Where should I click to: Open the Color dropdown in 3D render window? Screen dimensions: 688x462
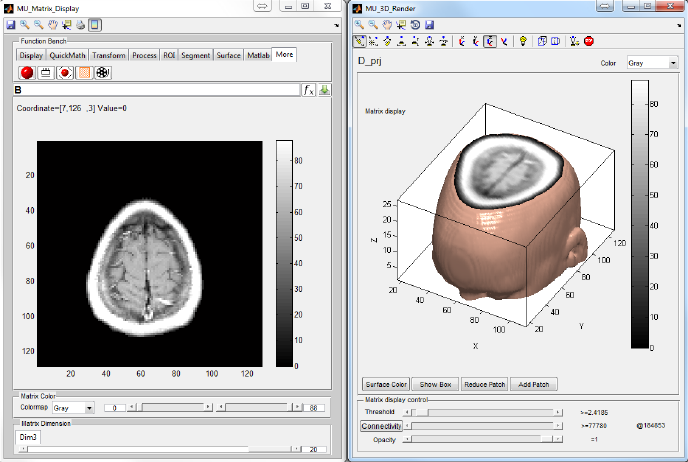click(651, 62)
